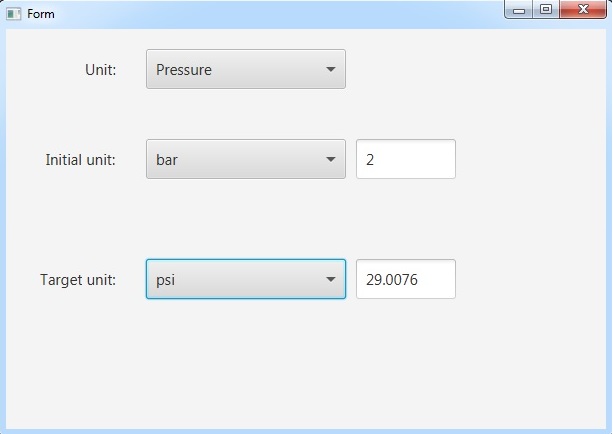Click the "psi" text in Target unit selector

(x=166, y=280)
